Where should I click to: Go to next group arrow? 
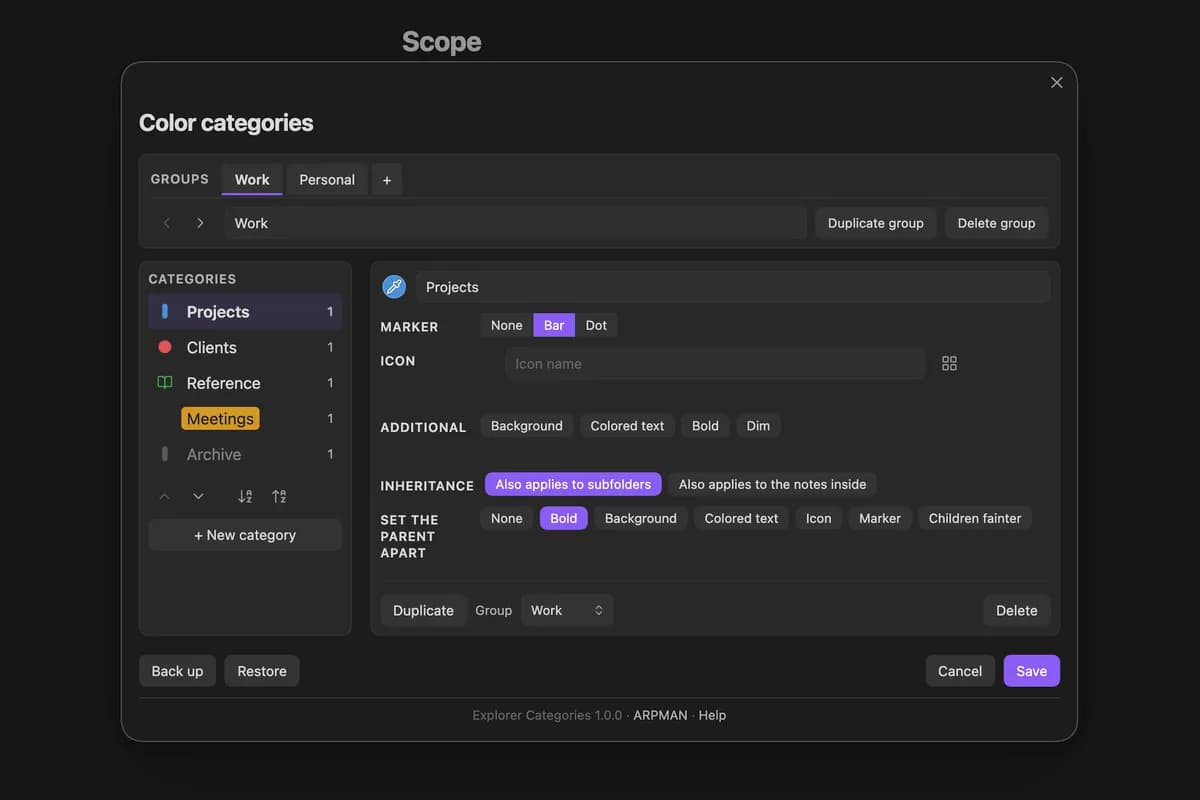coord(200,223)
